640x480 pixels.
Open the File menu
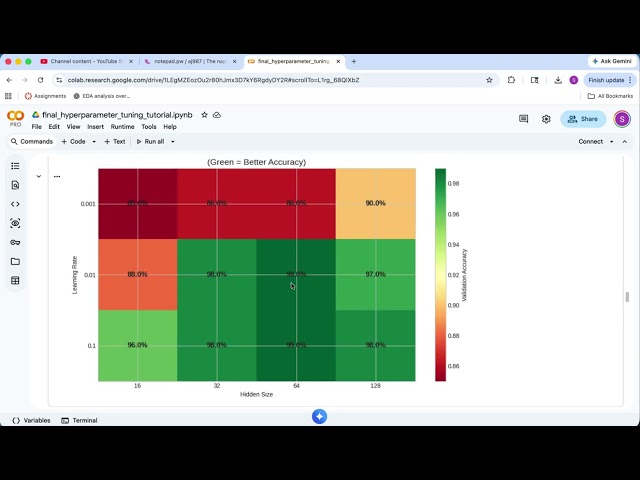point(36,127)
